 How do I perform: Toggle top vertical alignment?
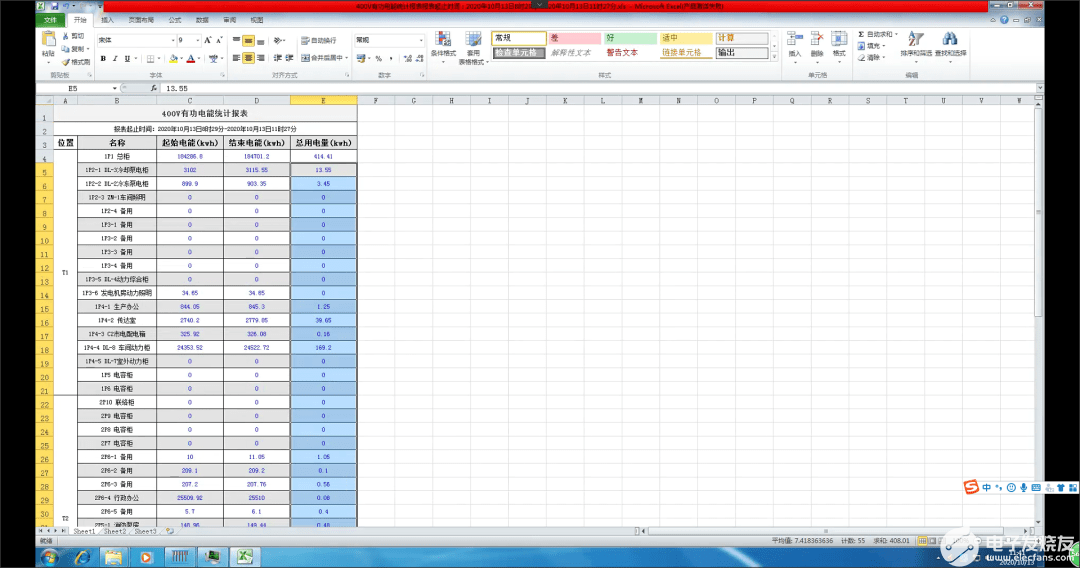coord(236,40)
